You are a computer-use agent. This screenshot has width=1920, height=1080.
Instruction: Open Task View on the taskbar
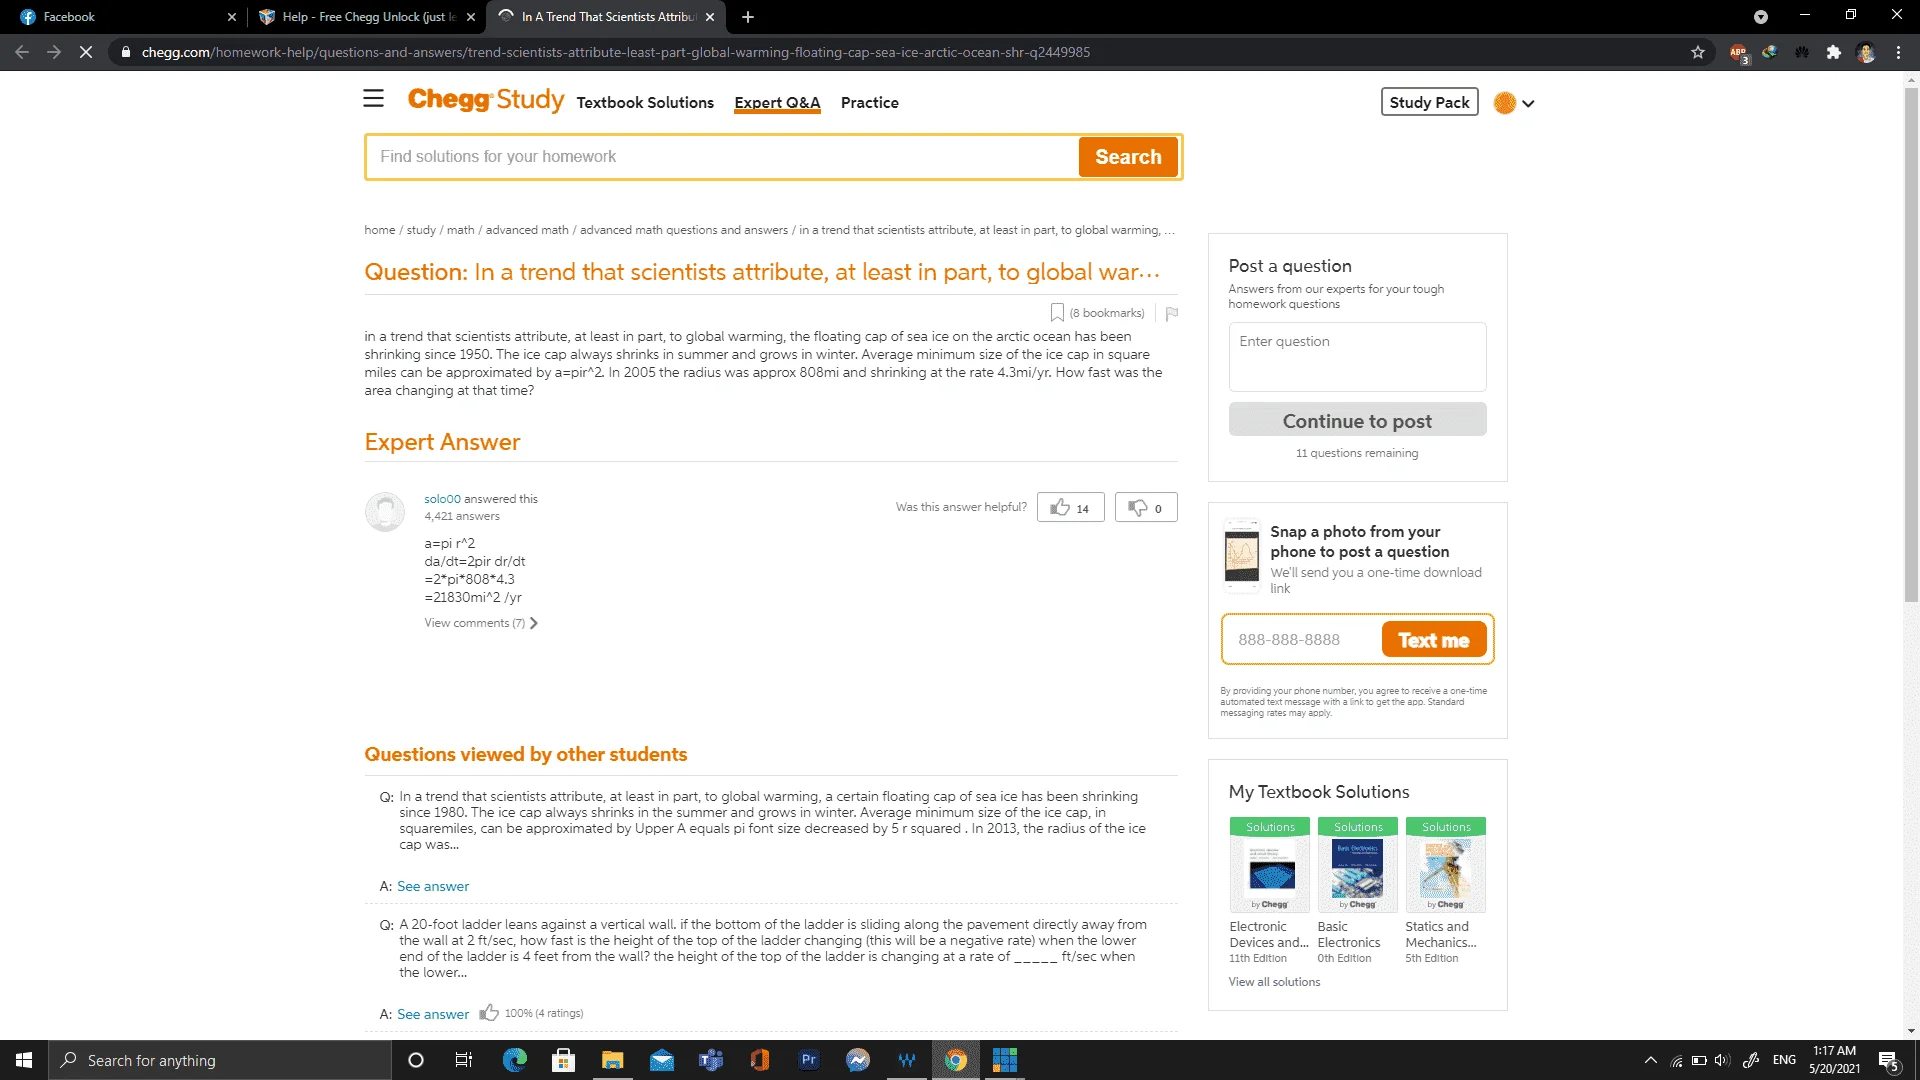pos(464,1060)
